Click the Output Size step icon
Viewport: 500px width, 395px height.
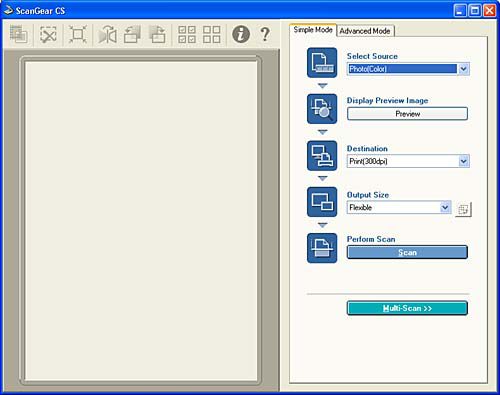(322, 202)
